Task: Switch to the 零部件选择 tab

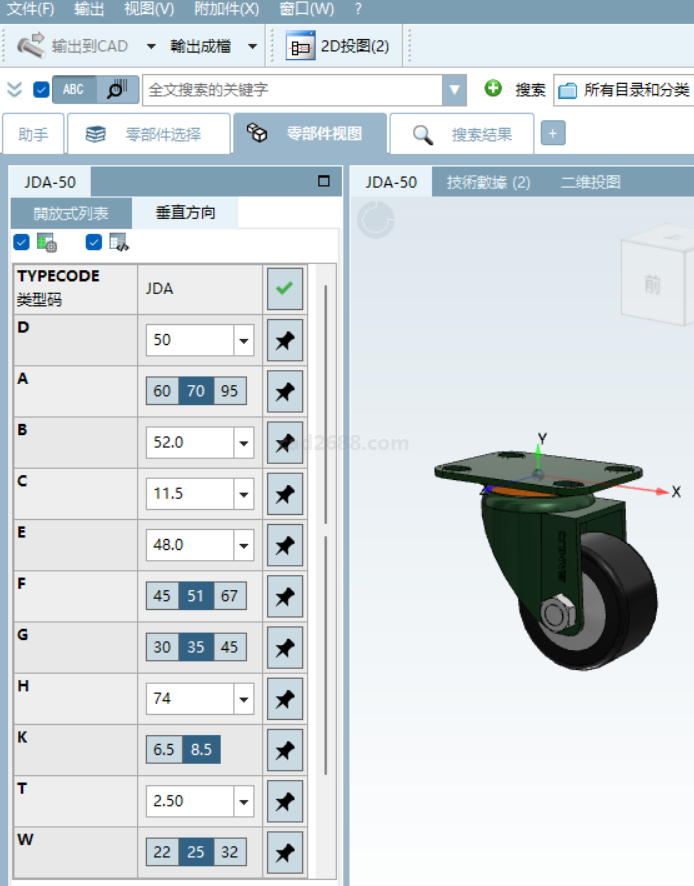Action: tap(146, 134)
